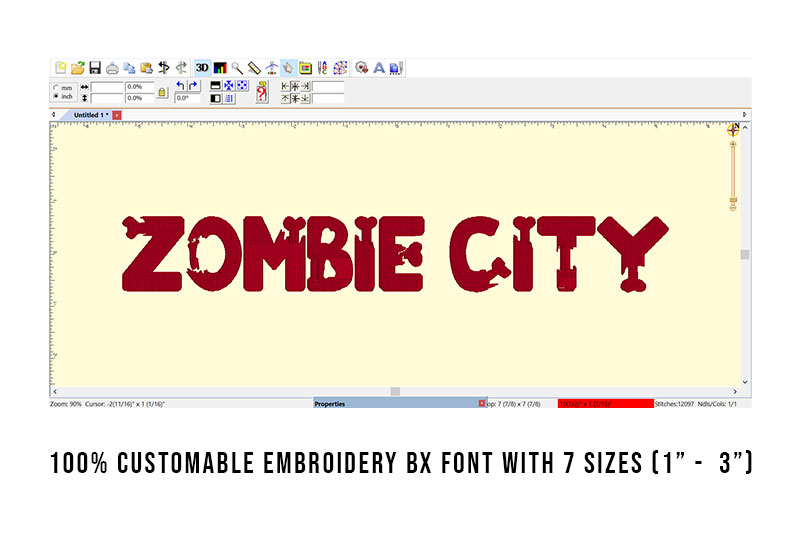Screen dimensions: 800x533
Task: Click the red design size status indicator
Action: (606, 404)
